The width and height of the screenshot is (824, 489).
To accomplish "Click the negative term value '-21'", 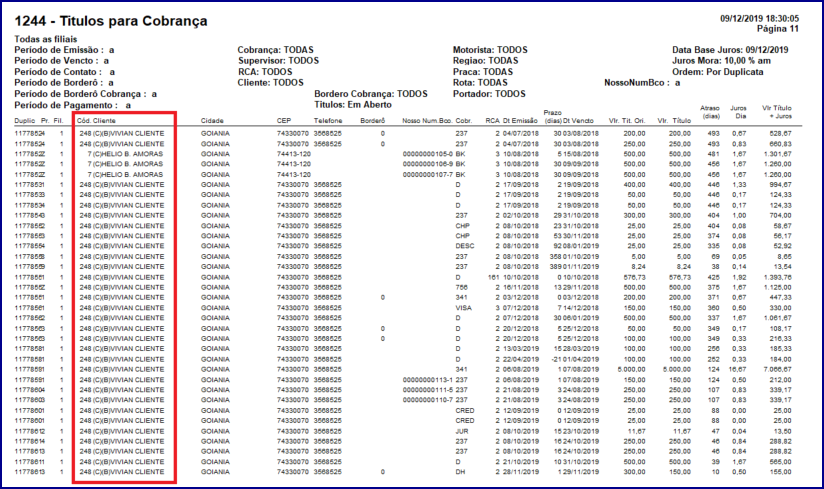I will pyautogui.click(x=557, y=359).
